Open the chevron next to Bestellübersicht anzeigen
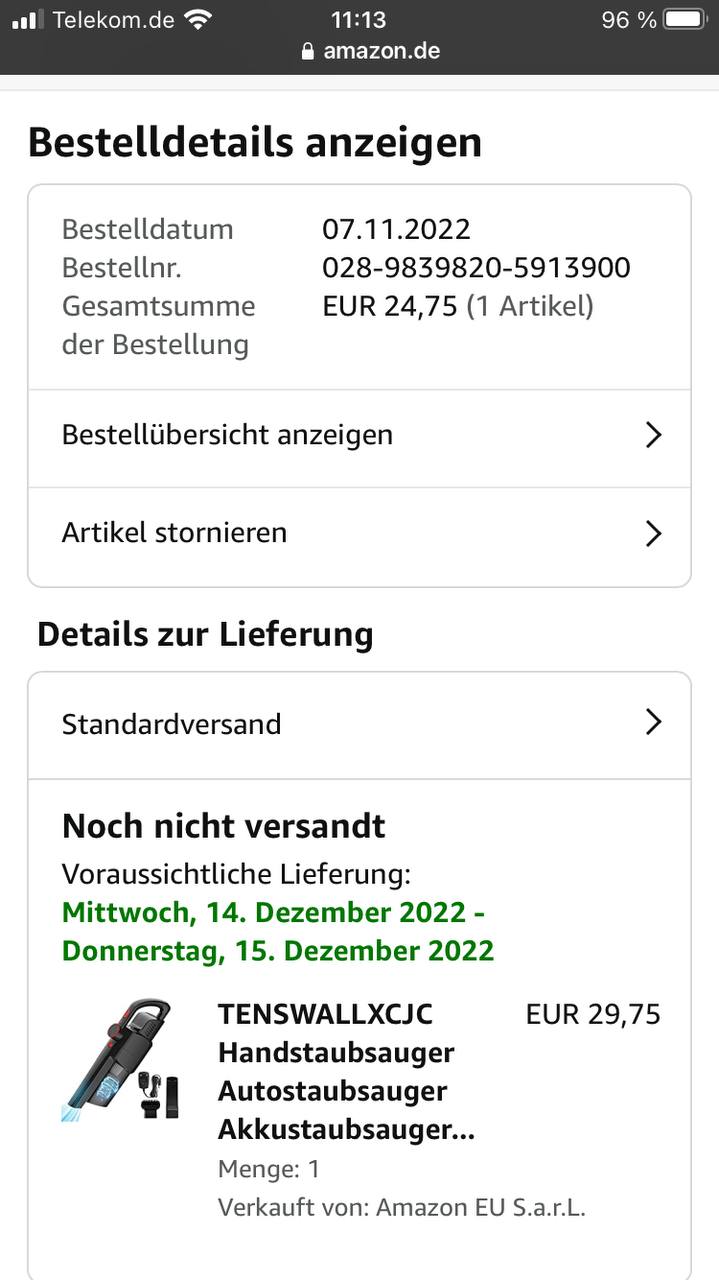The width and height of the screenshot is (719, 1280). click(x=653, y=435)
